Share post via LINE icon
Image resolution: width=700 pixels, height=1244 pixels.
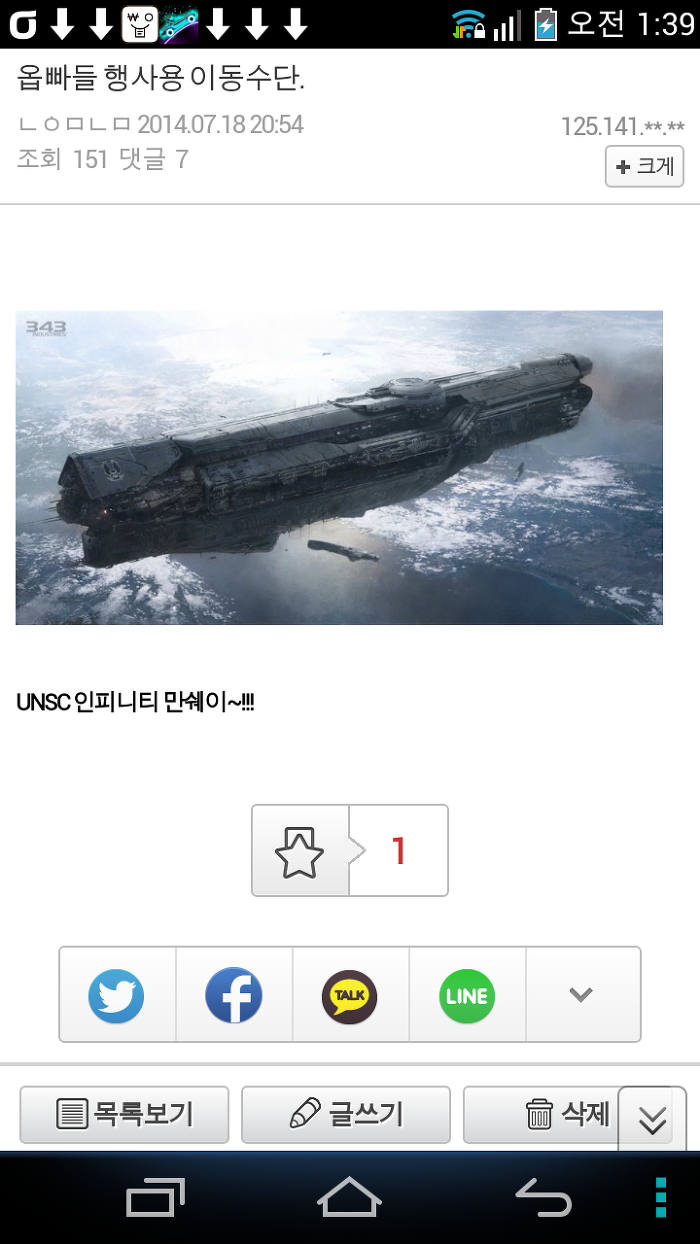point(467,995)
